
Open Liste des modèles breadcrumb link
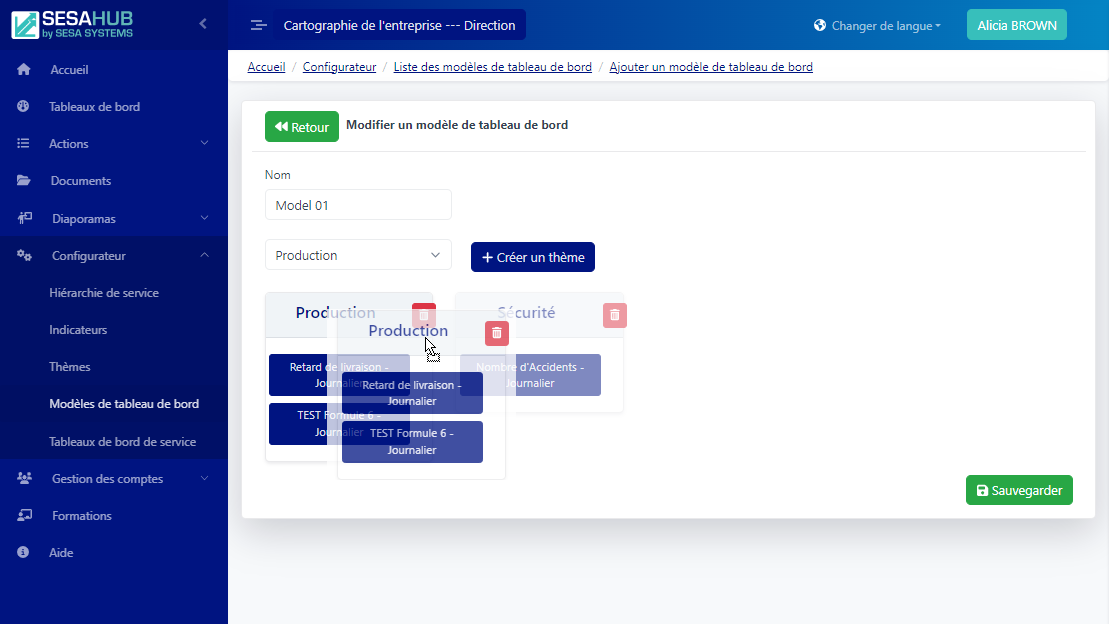pos(492,67)
